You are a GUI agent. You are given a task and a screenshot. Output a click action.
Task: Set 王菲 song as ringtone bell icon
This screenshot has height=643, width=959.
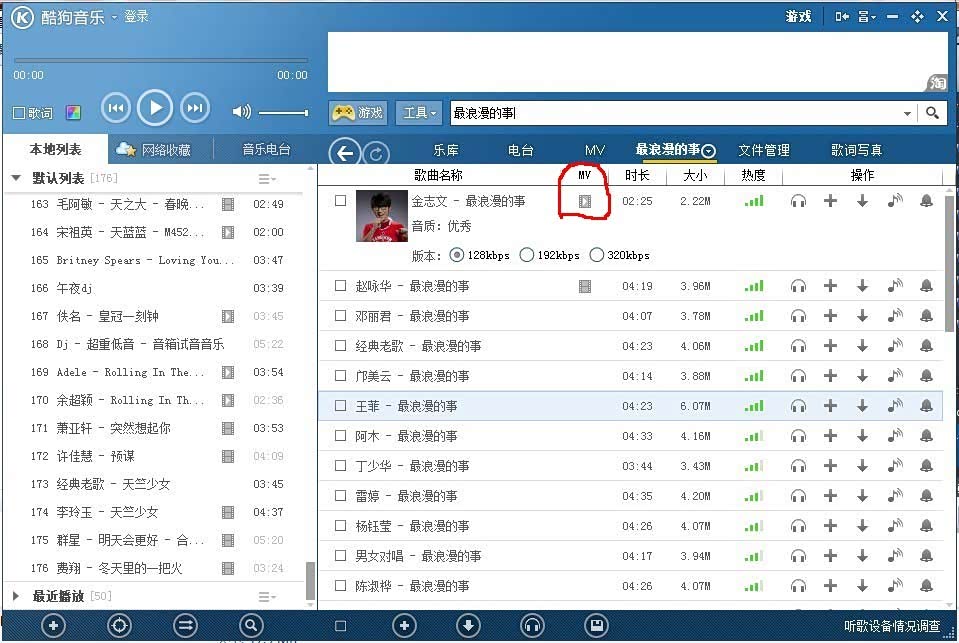(926, 406)
